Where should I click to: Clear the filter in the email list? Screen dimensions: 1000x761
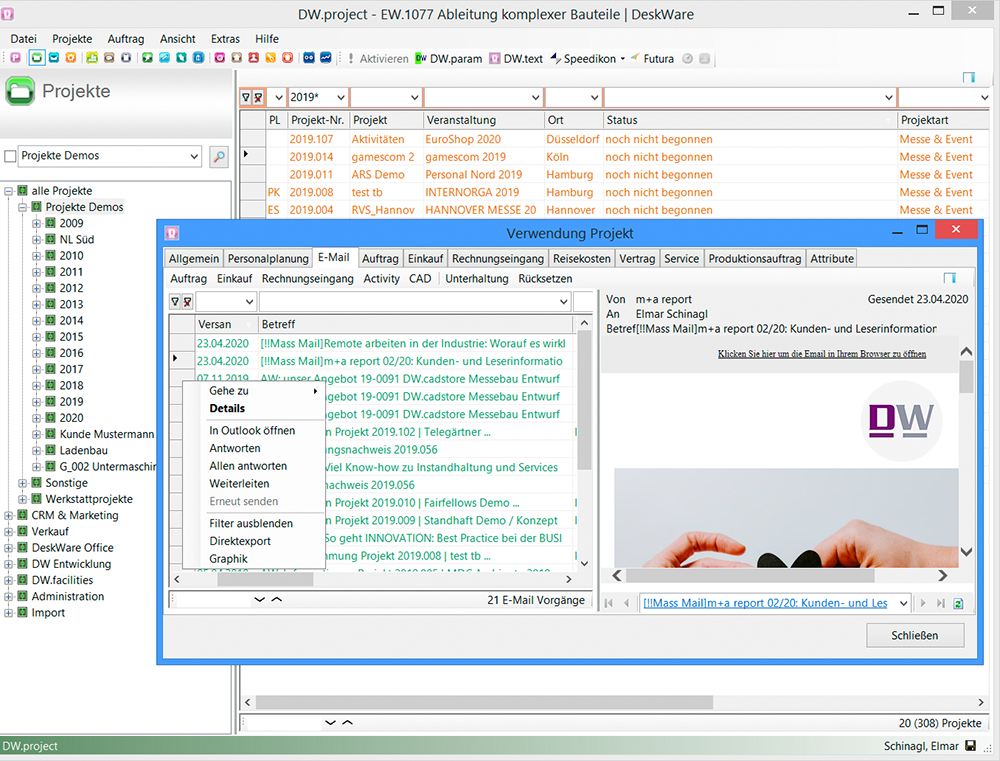(187, 301)
